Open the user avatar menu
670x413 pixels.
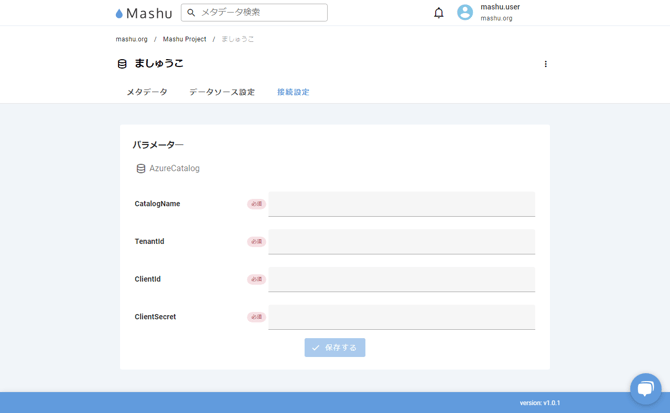point(465,13)
